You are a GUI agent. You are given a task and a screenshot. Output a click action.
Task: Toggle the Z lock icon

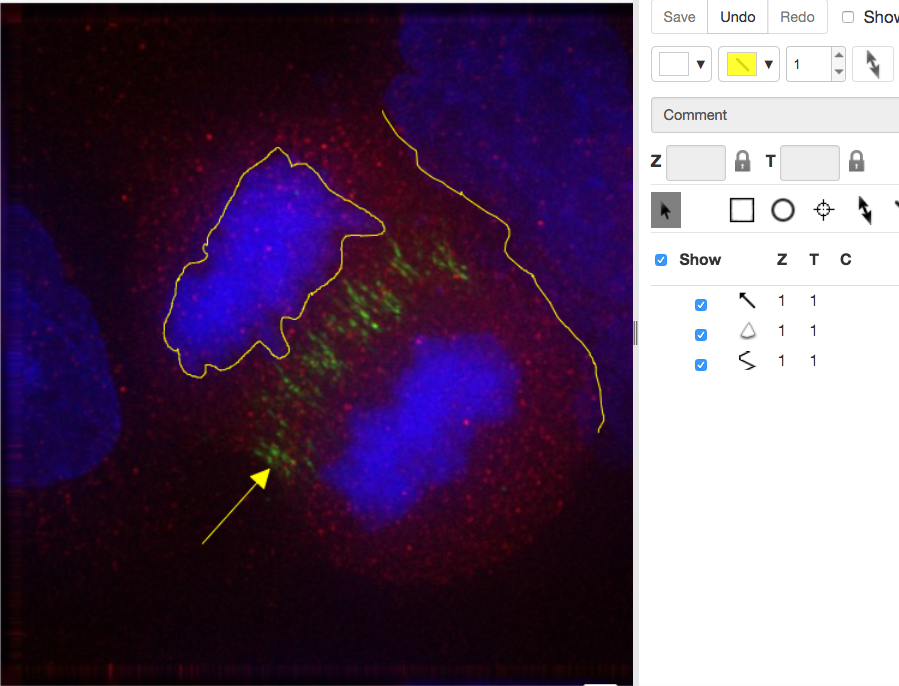[x=742, y=162]
